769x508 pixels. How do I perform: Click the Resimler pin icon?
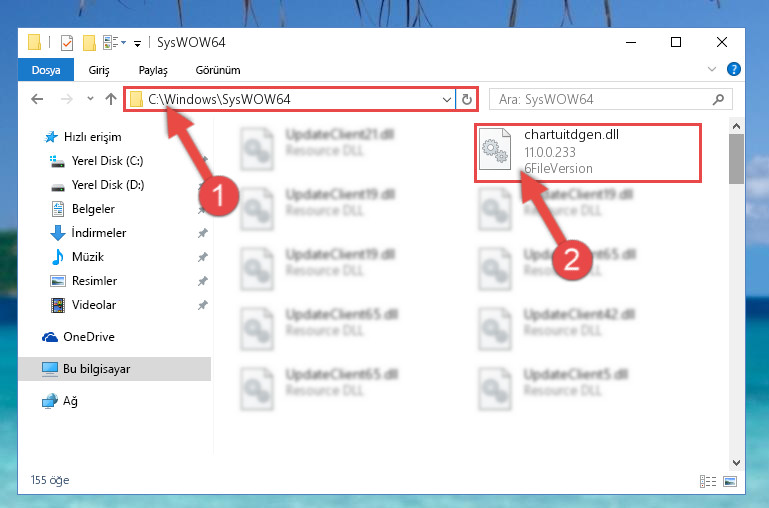[203, 281]
